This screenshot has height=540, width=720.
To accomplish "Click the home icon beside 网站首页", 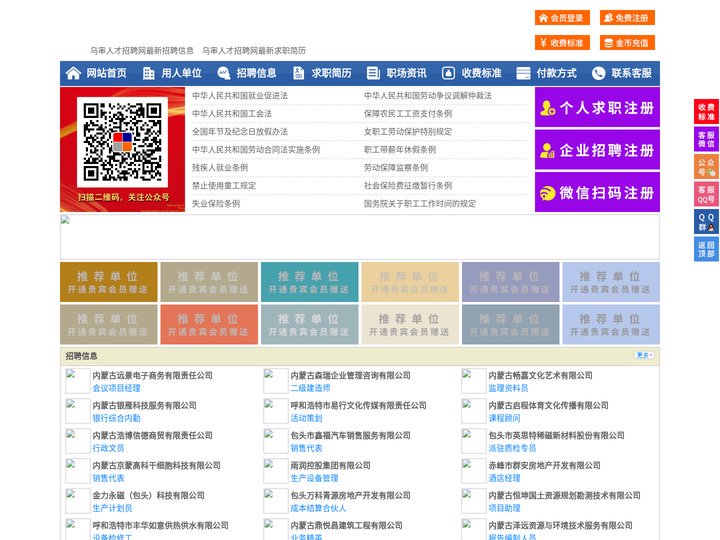I will [x=73, y=73].
